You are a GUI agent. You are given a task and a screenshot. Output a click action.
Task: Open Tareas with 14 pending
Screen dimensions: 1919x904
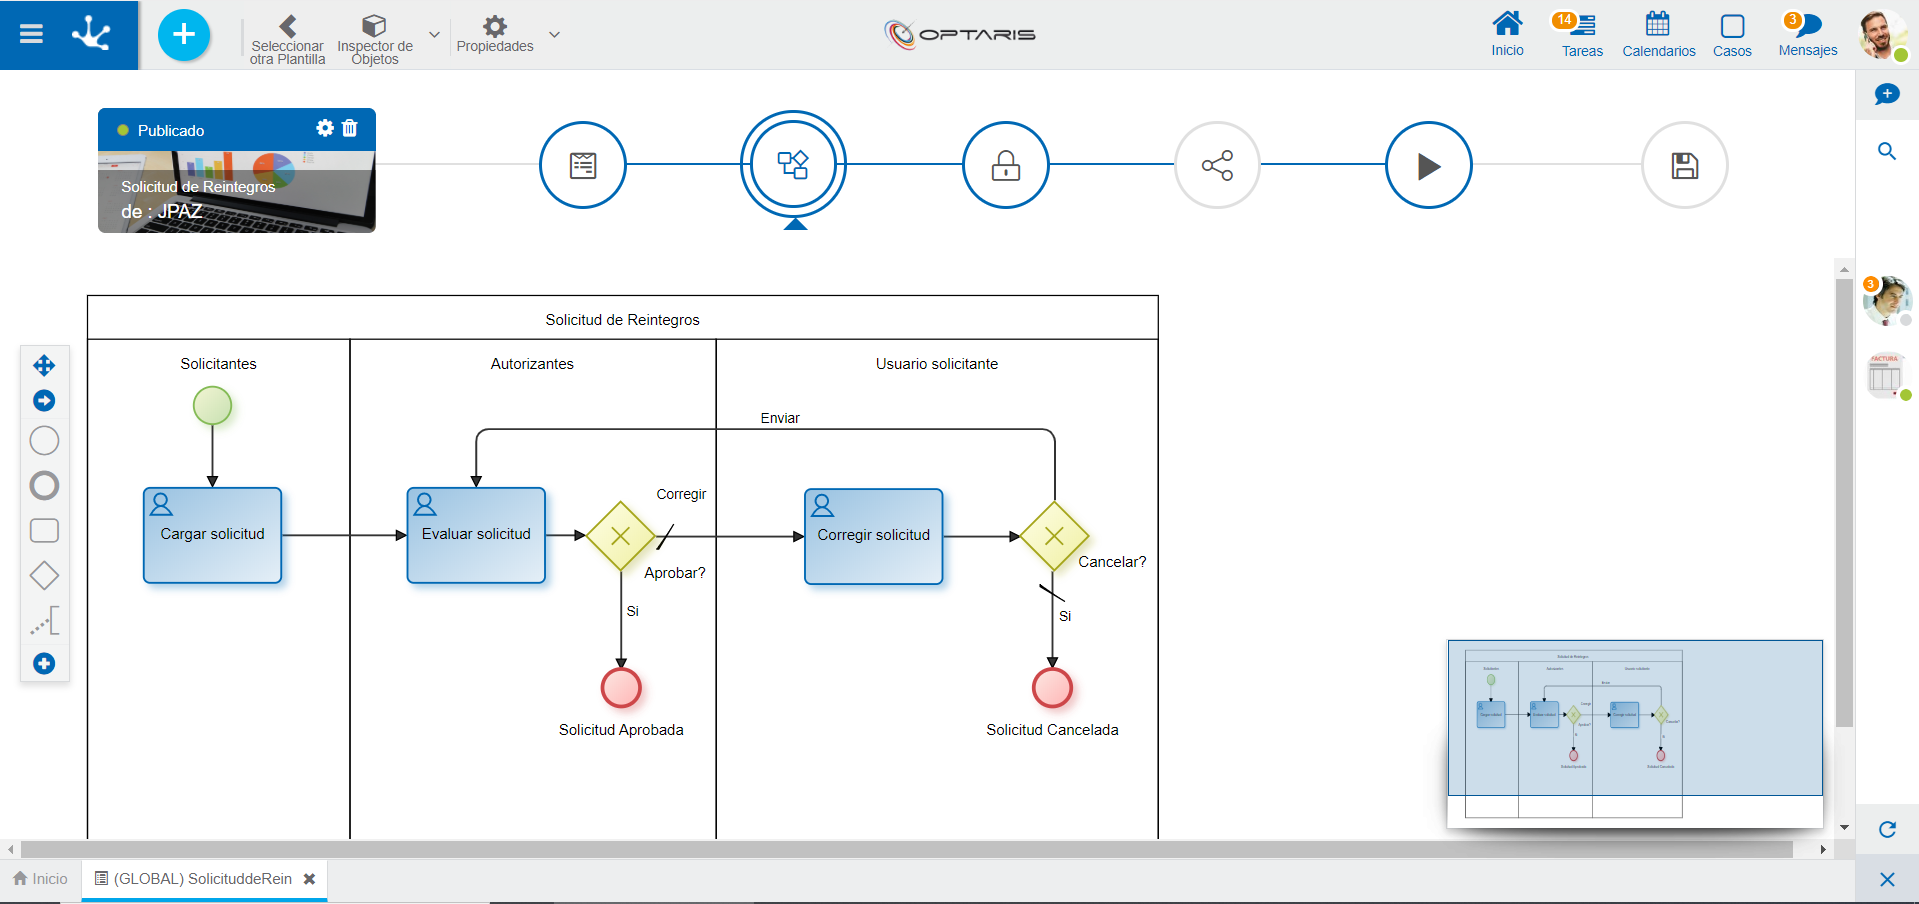point(1582,34)
